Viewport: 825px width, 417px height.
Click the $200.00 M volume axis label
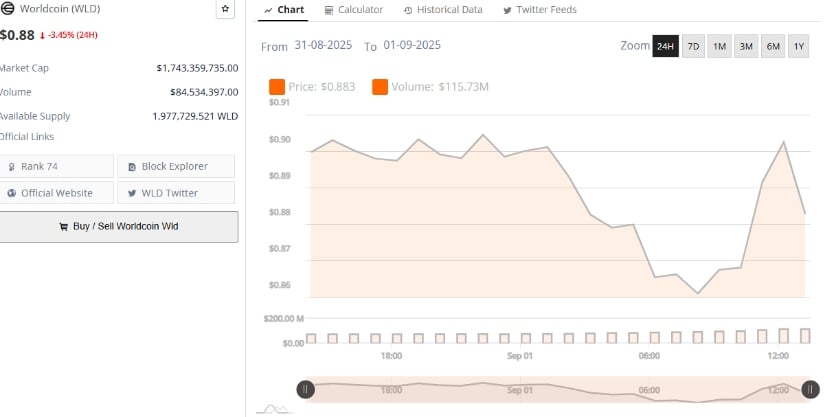point(284,319)
